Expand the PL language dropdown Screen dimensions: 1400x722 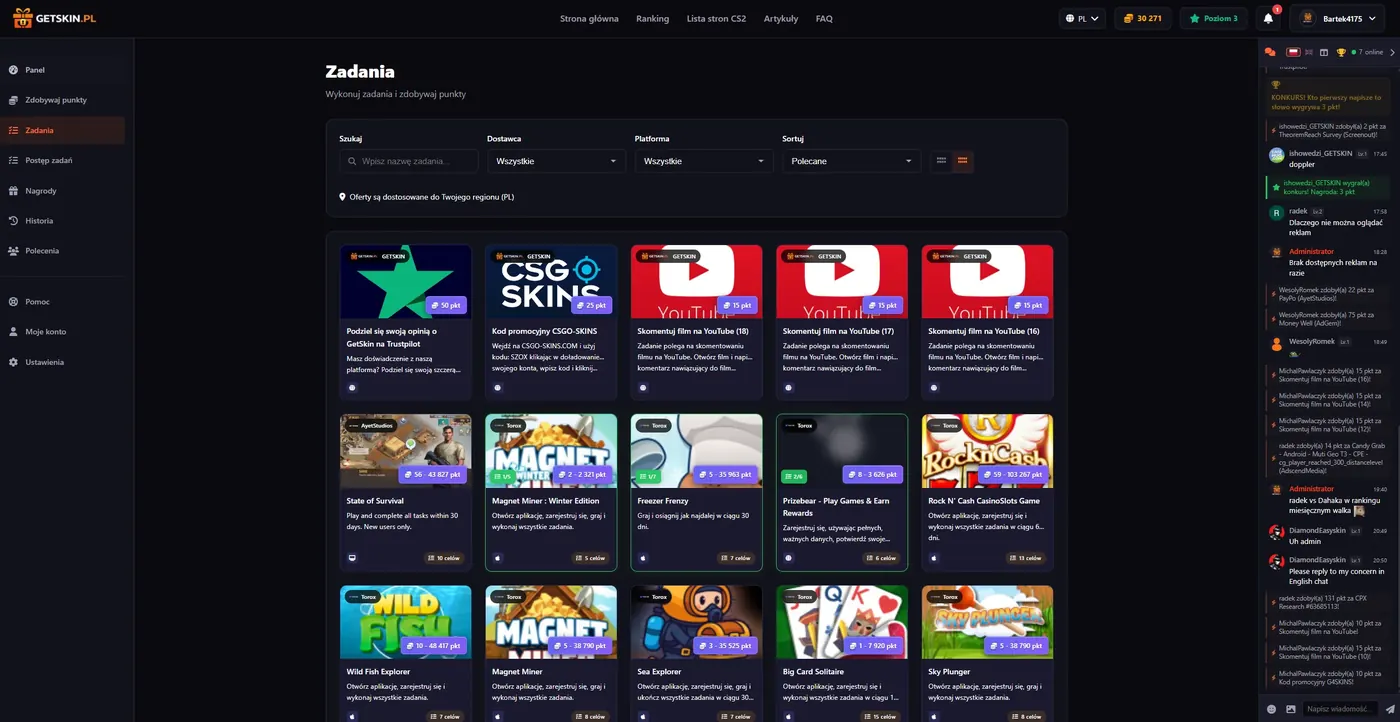(1083, 18)
